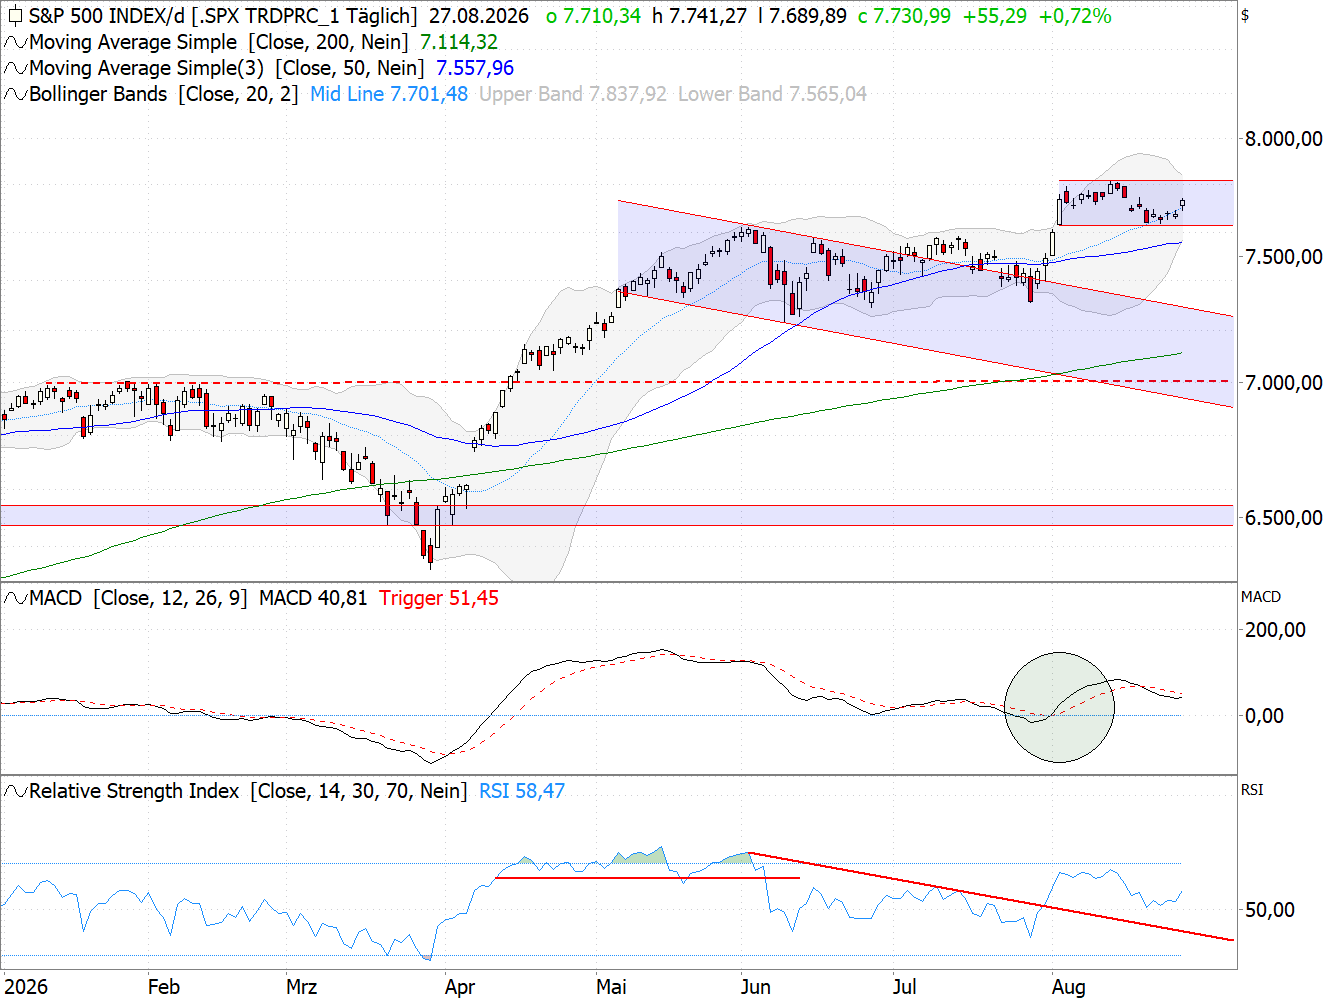Click the 6.500,00 price axis label
The width and height of the screenshot is (1333, 1000).
pos(1284,518)
